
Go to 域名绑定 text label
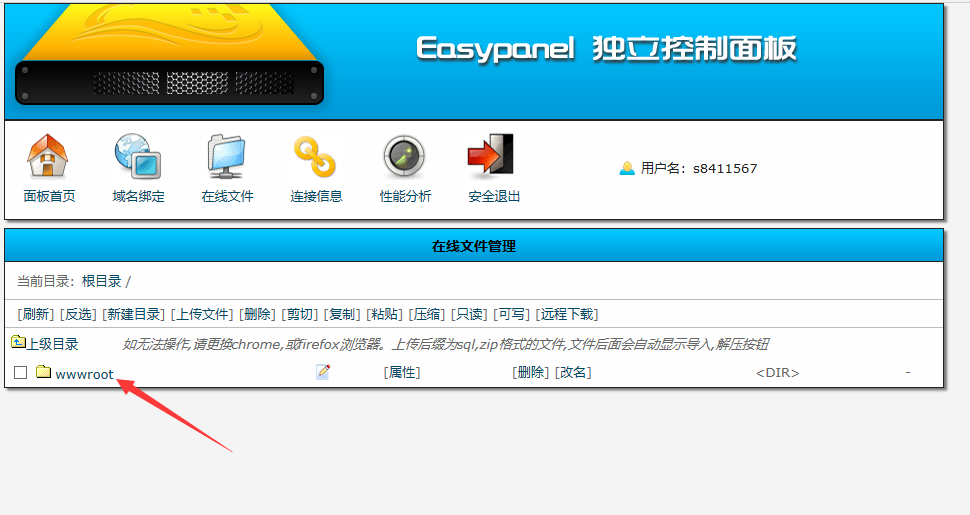coord(139,196)
